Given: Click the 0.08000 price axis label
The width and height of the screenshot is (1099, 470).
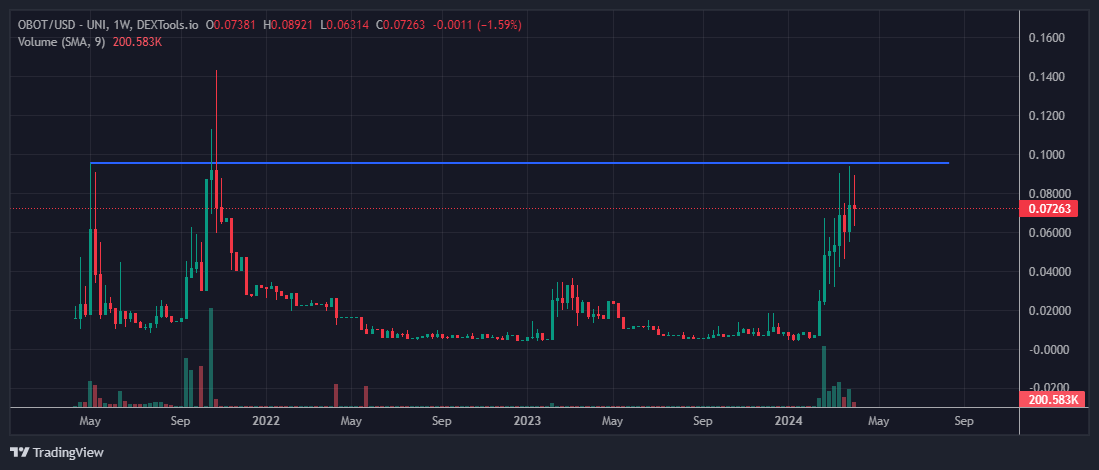Looking at the screenshot, I should tap(1050, 193).
